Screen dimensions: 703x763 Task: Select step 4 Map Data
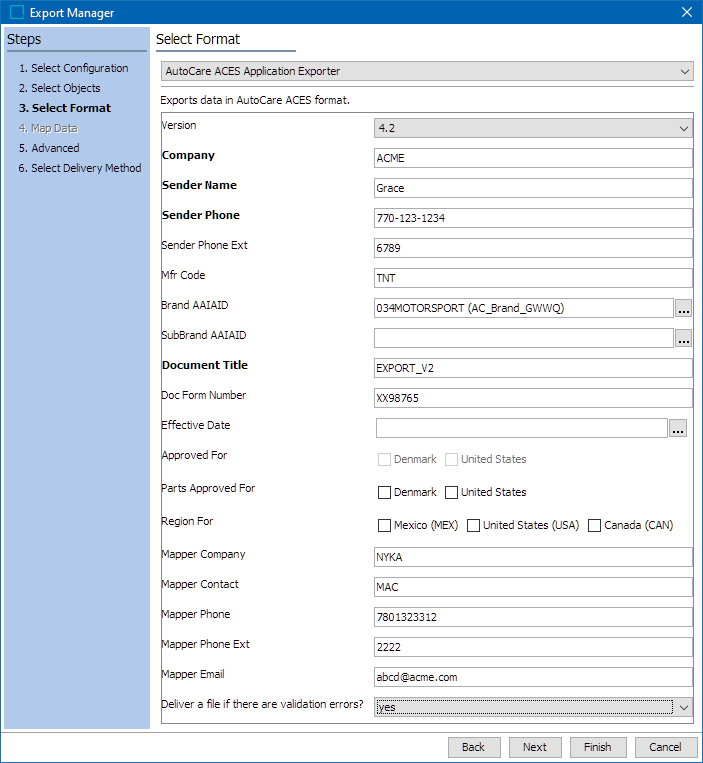tap(48, 128)
